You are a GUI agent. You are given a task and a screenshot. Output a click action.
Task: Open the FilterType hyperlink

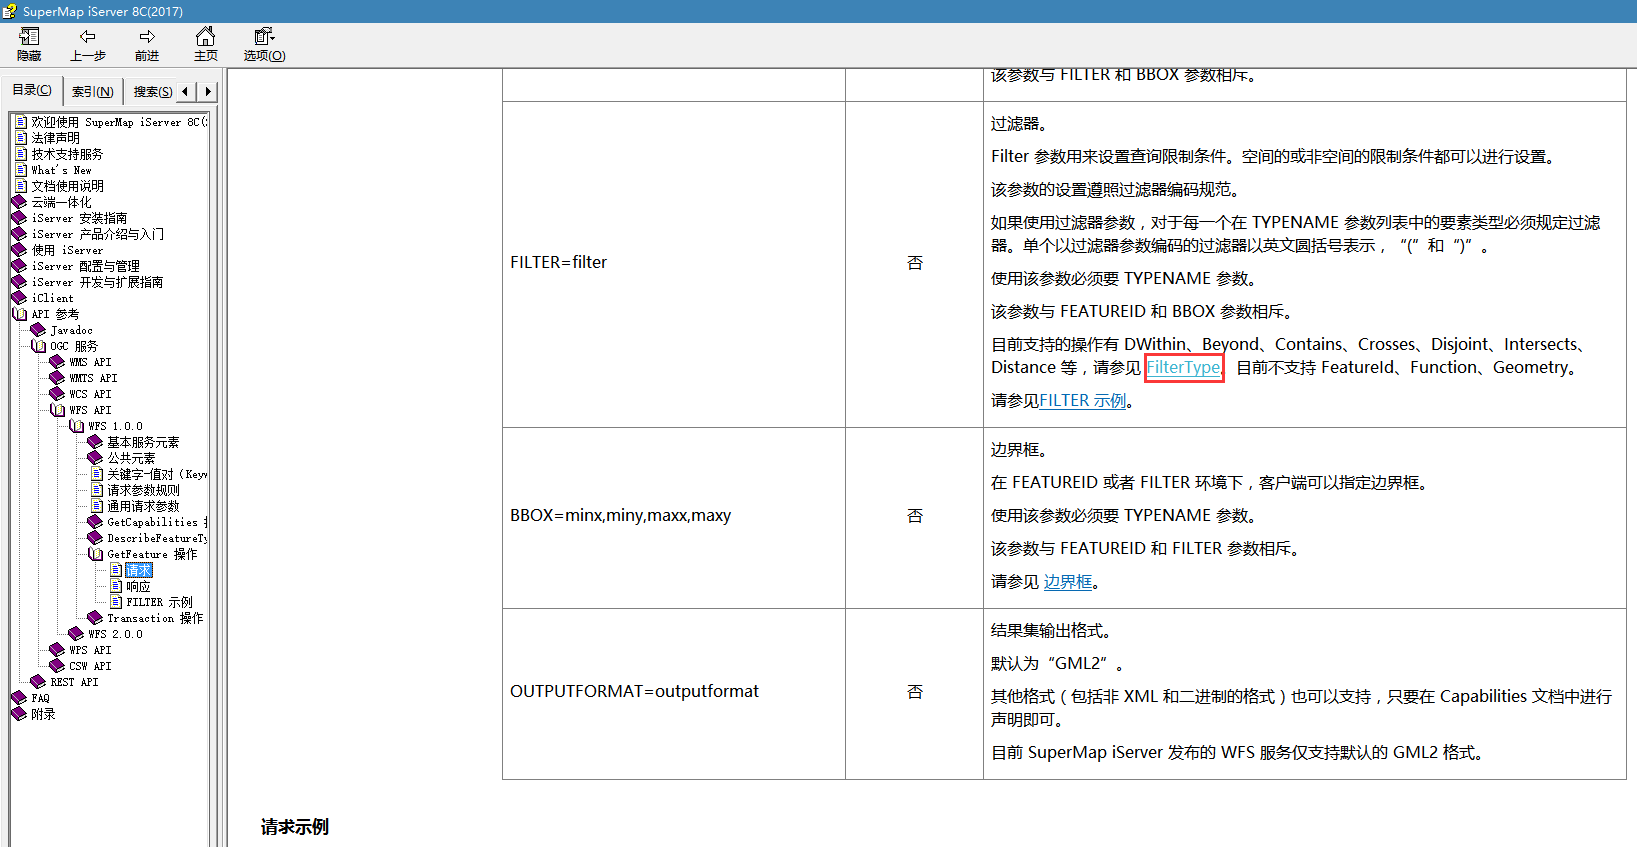(x=1183, y=368)
